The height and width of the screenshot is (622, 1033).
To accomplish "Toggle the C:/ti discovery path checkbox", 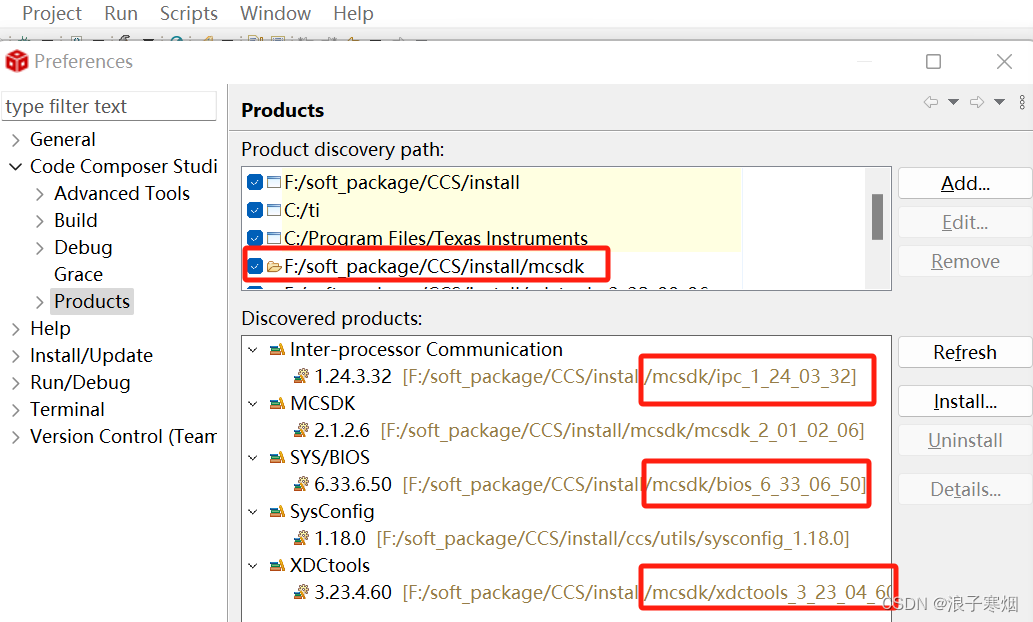I will coord(255,210).
